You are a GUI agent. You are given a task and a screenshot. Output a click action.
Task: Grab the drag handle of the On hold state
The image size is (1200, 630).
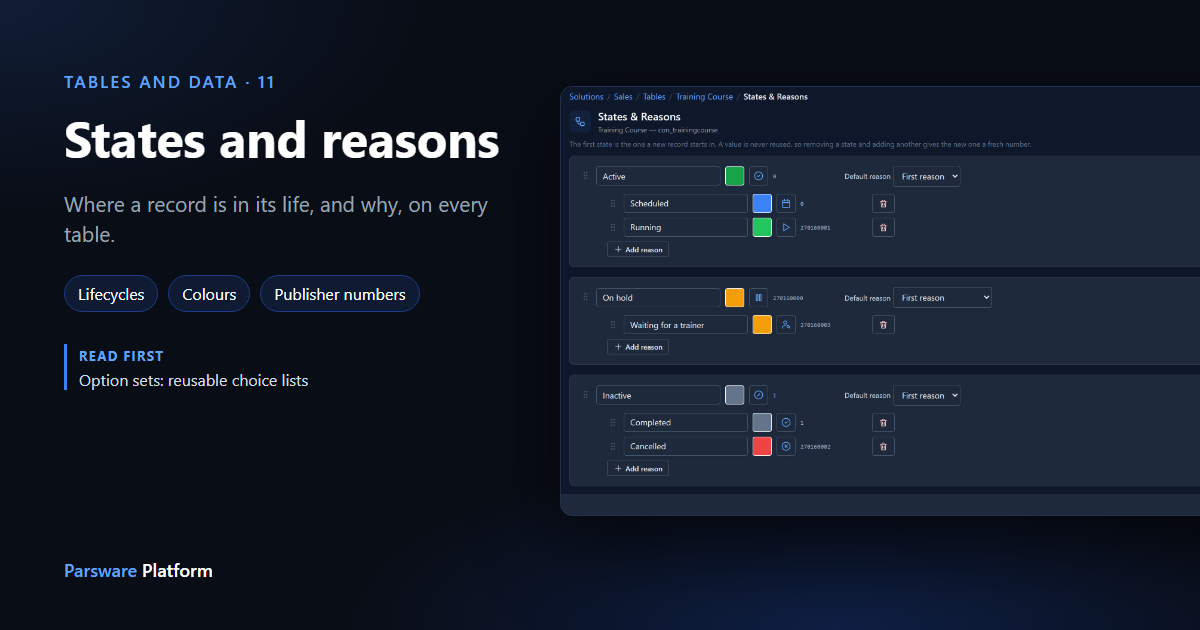tap(586, 296)
